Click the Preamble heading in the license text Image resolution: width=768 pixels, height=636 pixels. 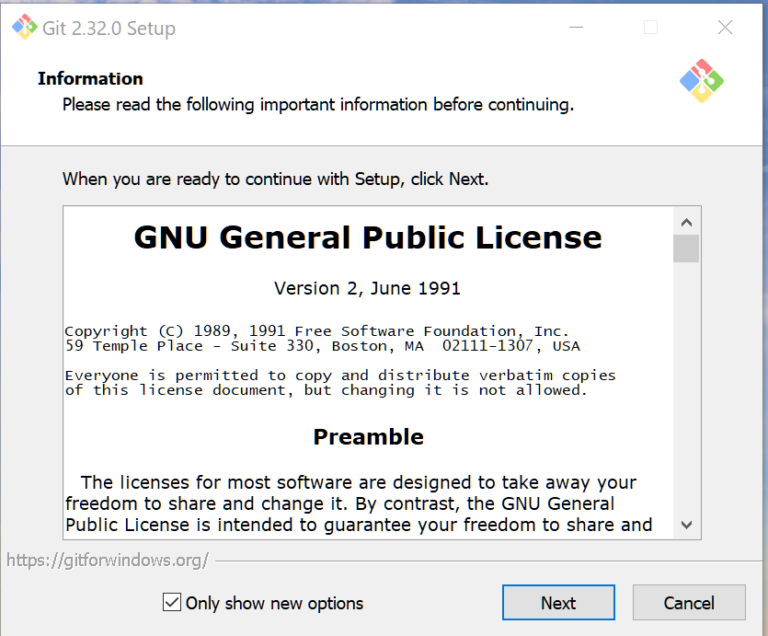click(x=368, y=437)
